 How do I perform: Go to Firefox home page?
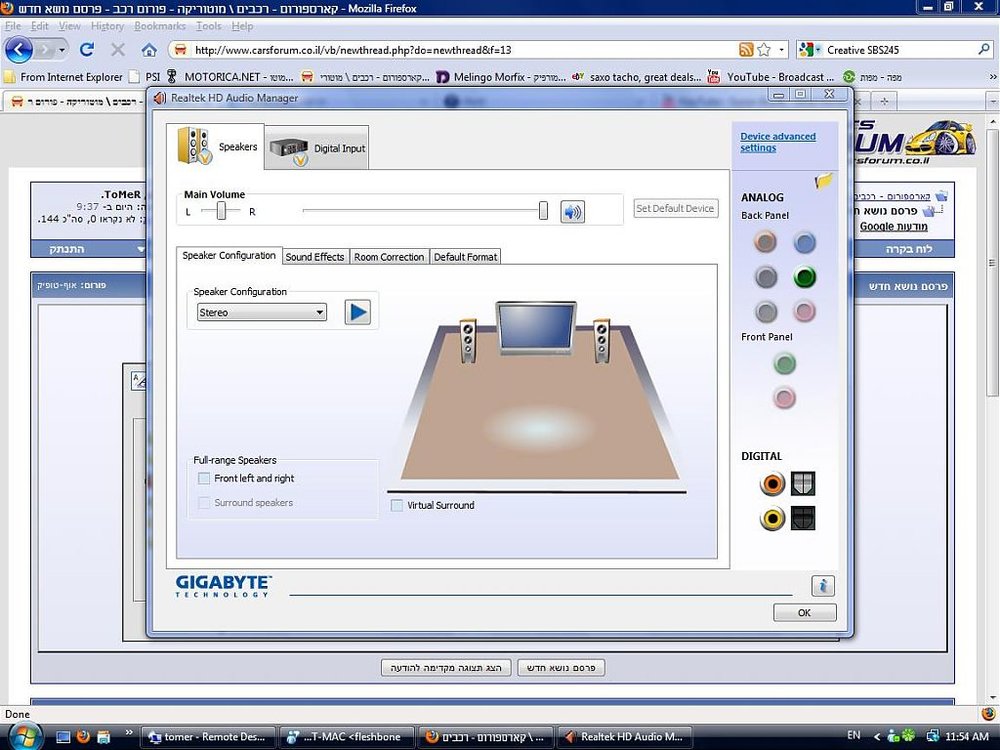coord(149,50)
